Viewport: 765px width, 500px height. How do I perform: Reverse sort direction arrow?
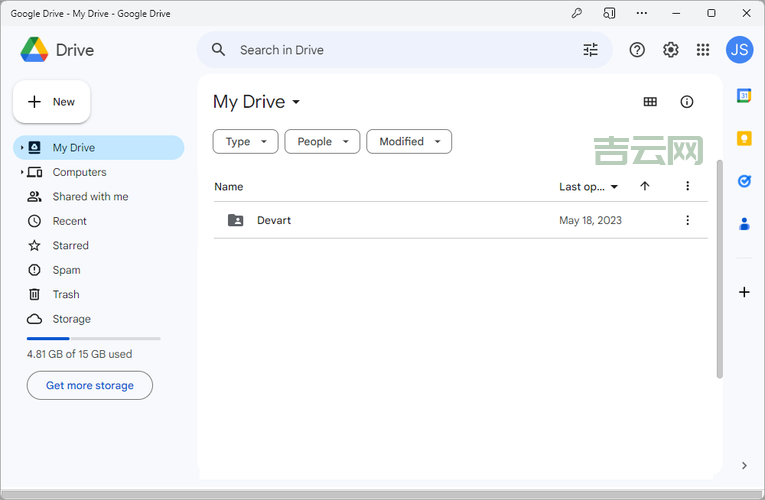645,186
